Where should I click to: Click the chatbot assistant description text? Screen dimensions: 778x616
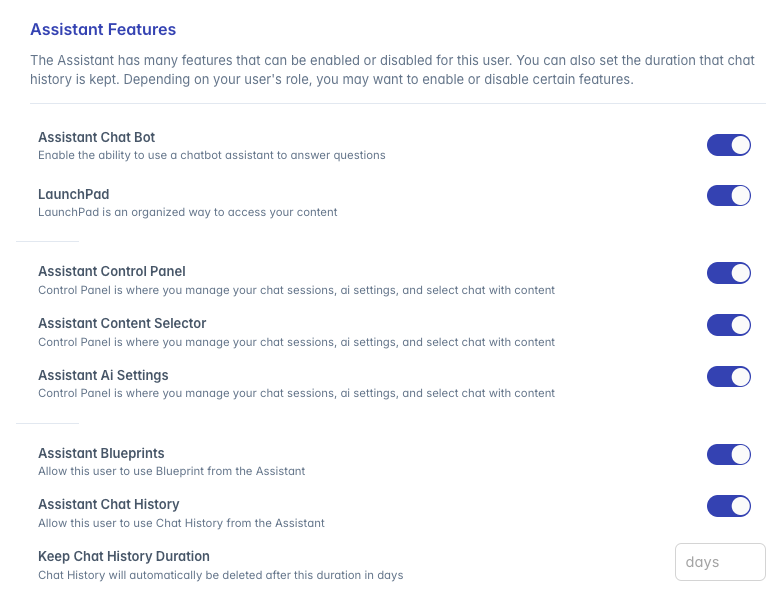coord(212,155)
